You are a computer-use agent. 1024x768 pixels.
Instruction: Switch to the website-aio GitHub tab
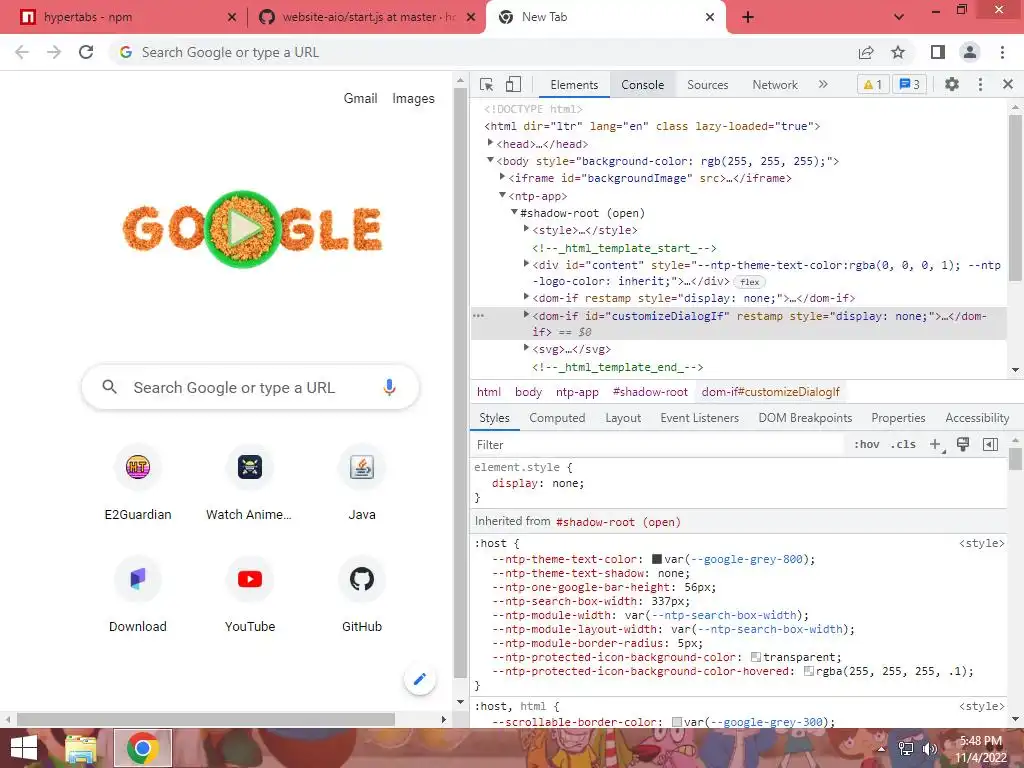click(x=368, y=18)
